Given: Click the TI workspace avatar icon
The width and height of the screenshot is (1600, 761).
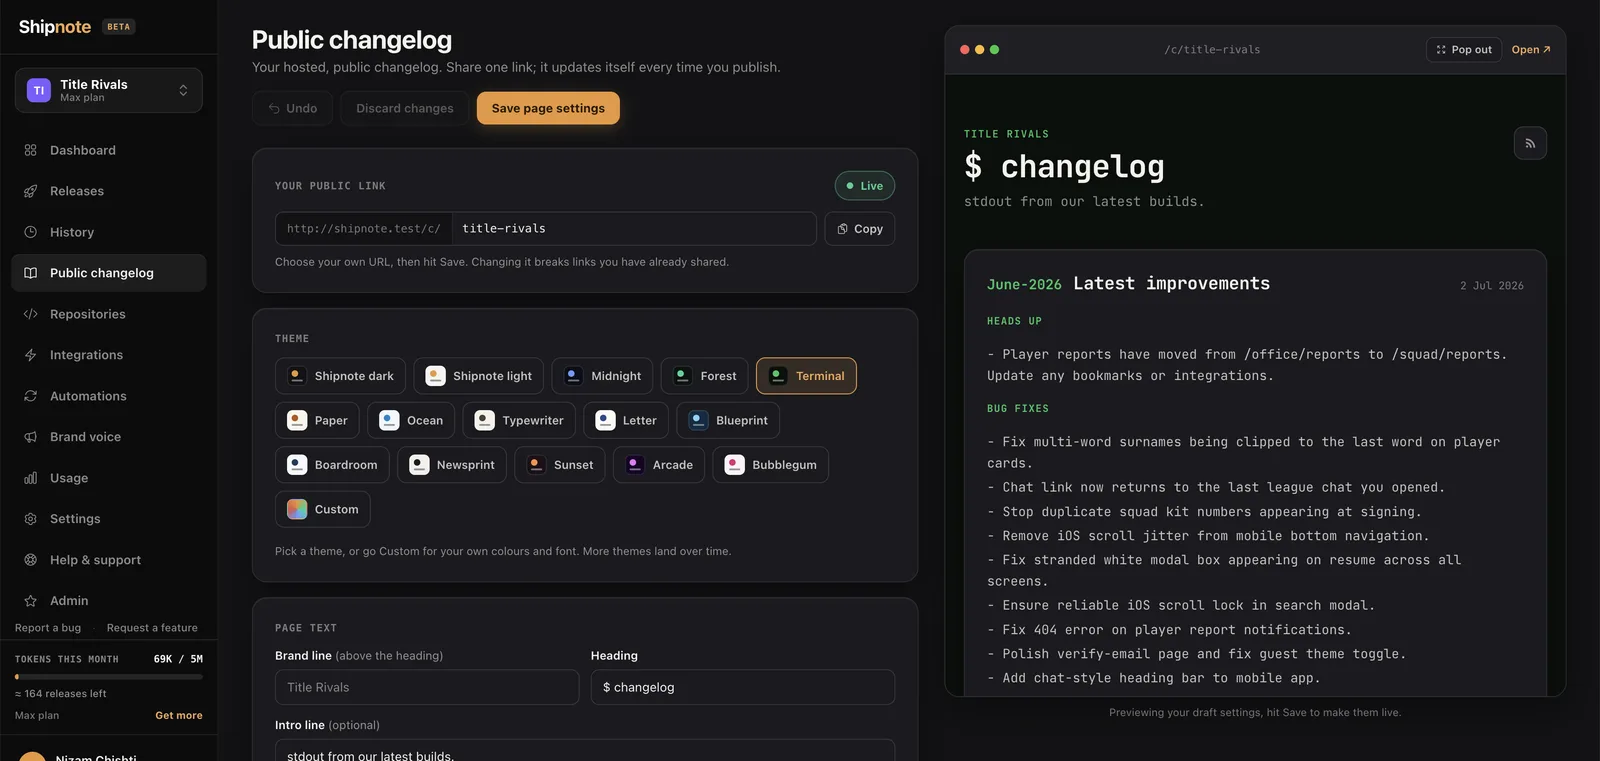Looking at the screenshot, I should point(39,91).
